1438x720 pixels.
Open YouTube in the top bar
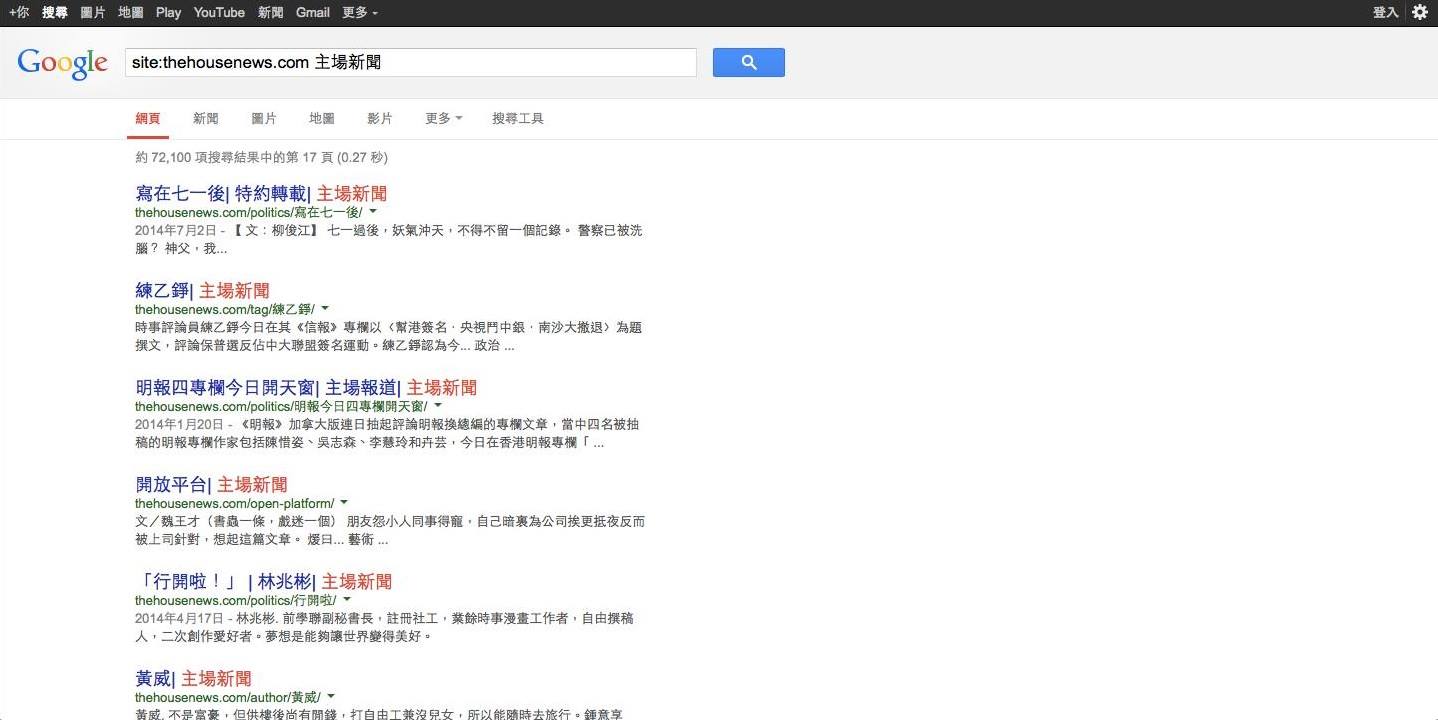(x=219, y=12)
